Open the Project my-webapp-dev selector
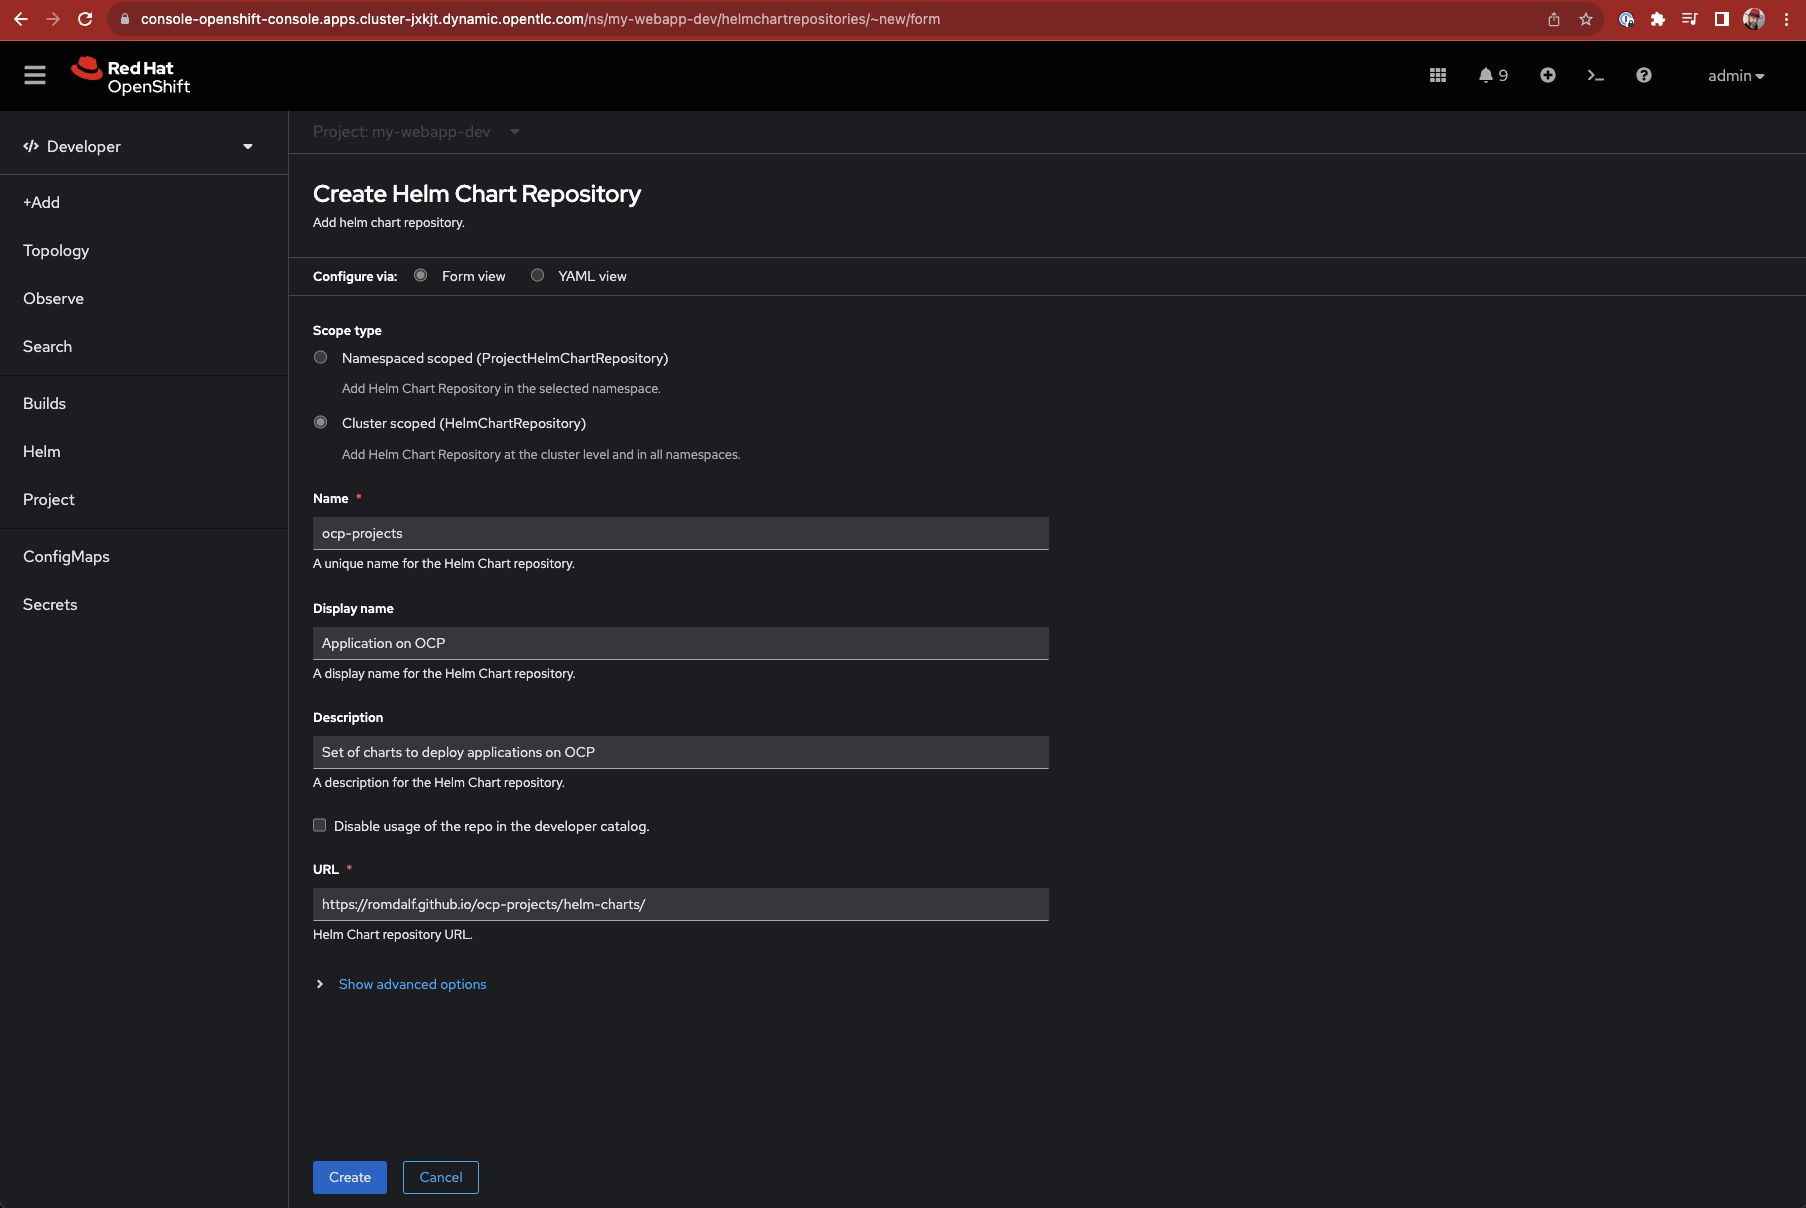The image size is (1806, 1208). pos(416,132)
